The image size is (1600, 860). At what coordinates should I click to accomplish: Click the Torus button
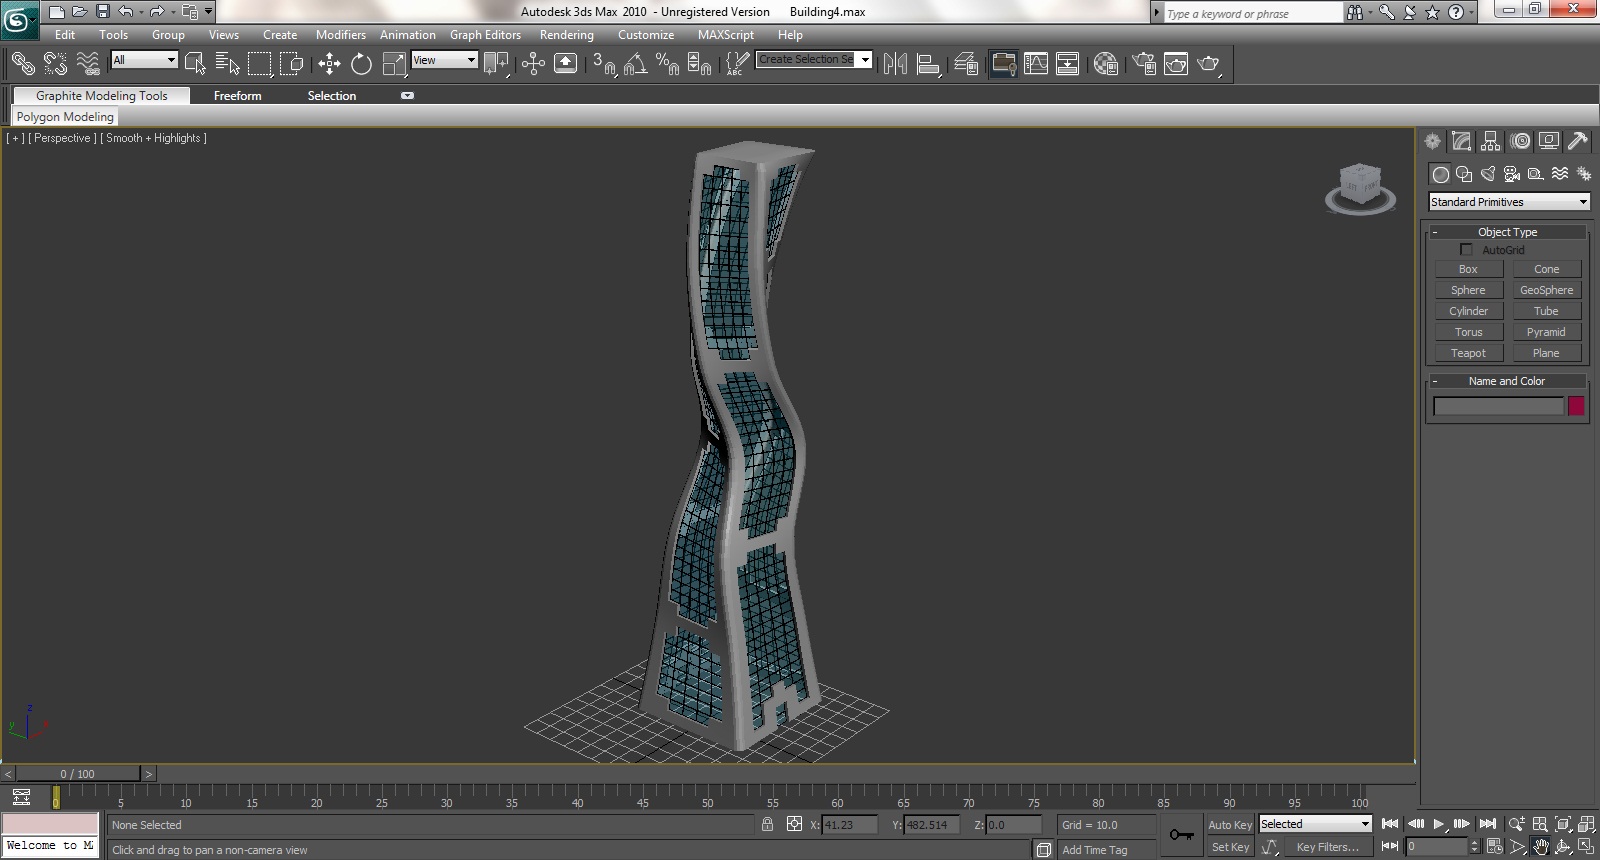(x=1468, y=332)
